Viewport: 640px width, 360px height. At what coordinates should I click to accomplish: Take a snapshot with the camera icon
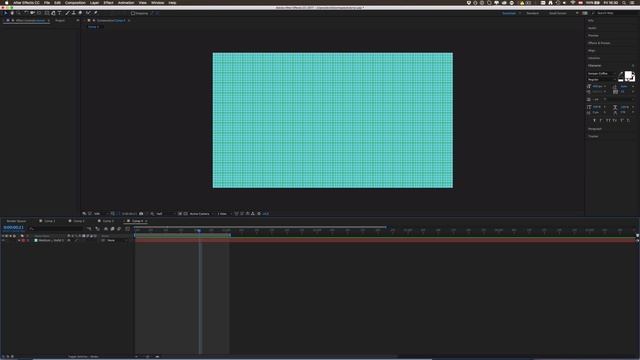(x=141, y=213)
